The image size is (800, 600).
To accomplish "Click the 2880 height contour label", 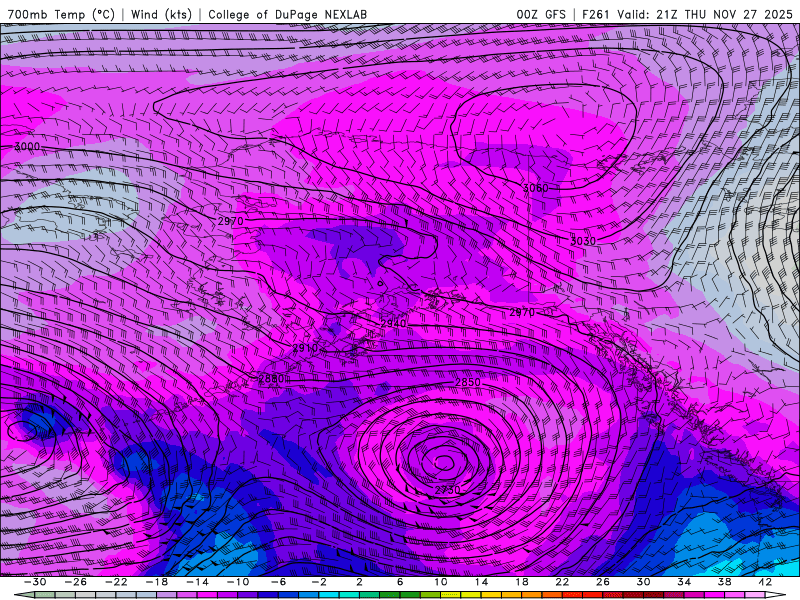I will 271,379.
